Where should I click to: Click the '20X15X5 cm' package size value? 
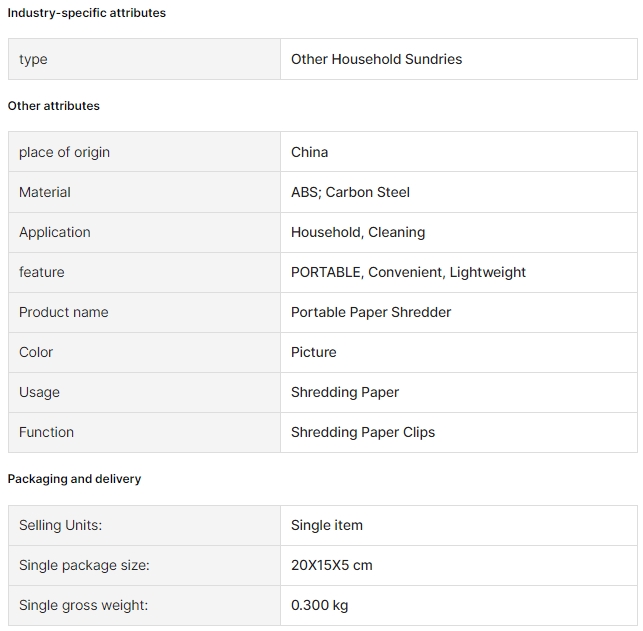coord(331,565)
